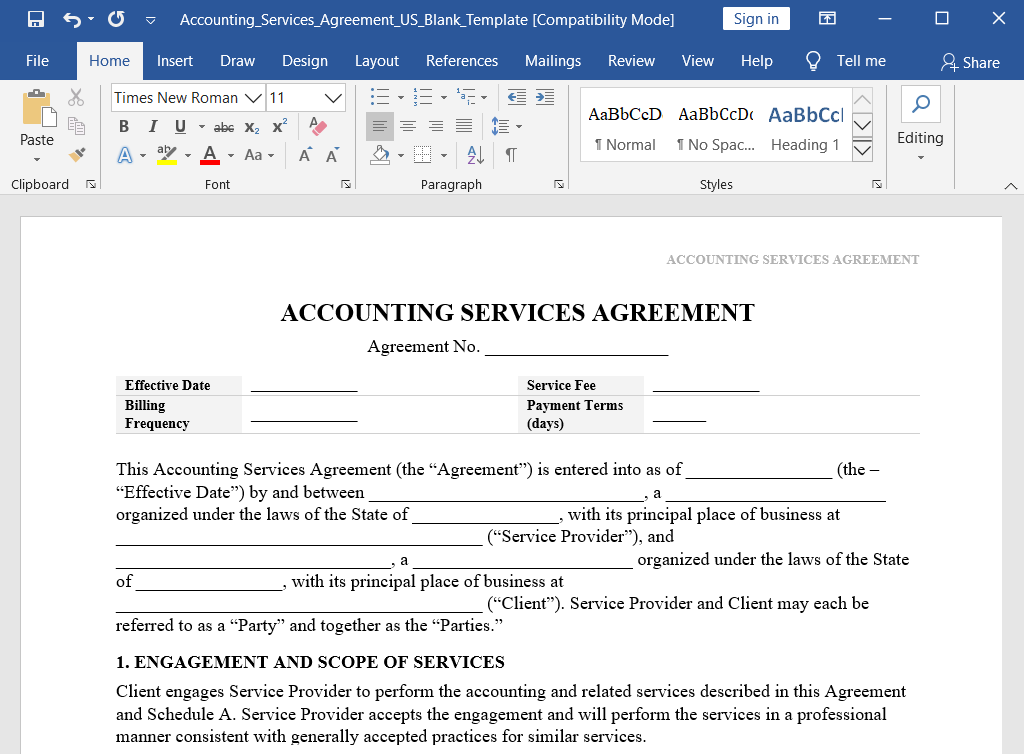The height and width of the screenshot is (754, 1024).
Task: Switch to the Insert tab
Action: [174, 61]
